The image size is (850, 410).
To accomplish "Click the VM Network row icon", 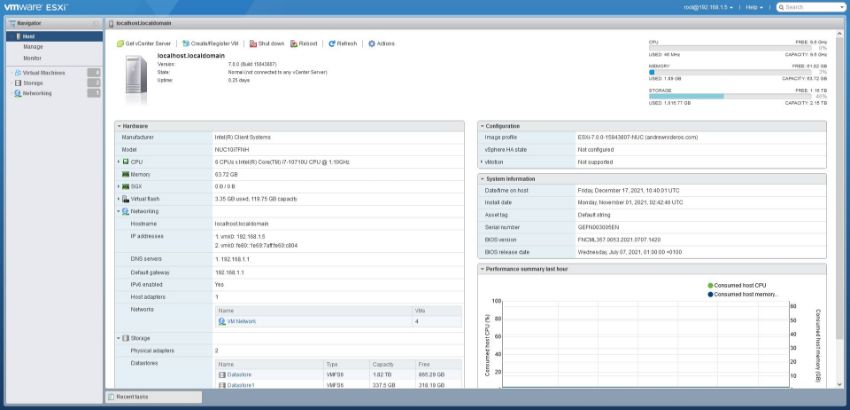I will (x=222, y=322).
